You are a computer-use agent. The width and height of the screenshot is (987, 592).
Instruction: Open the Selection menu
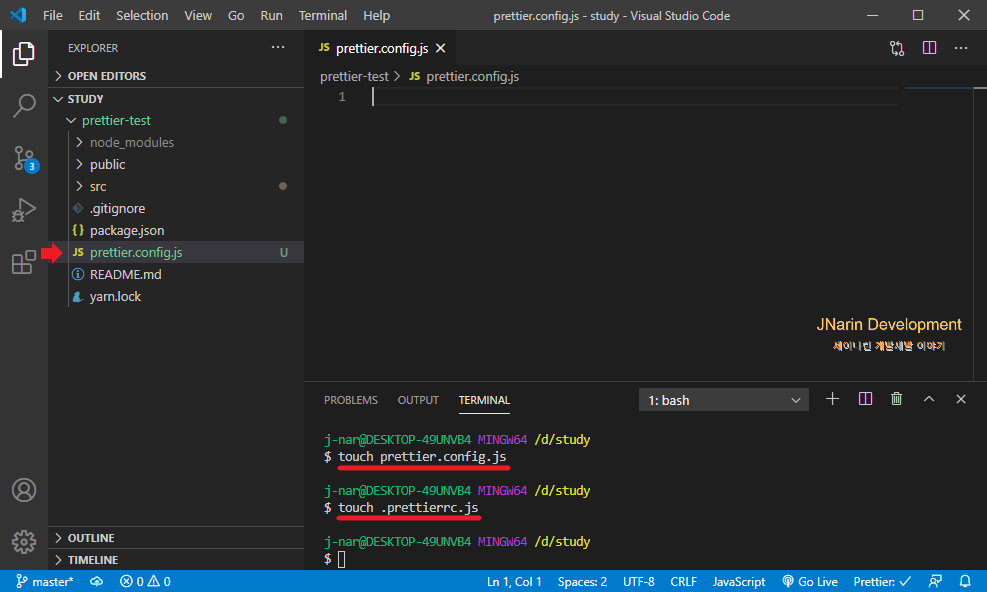pyautogui.click(x=142, y=15)
